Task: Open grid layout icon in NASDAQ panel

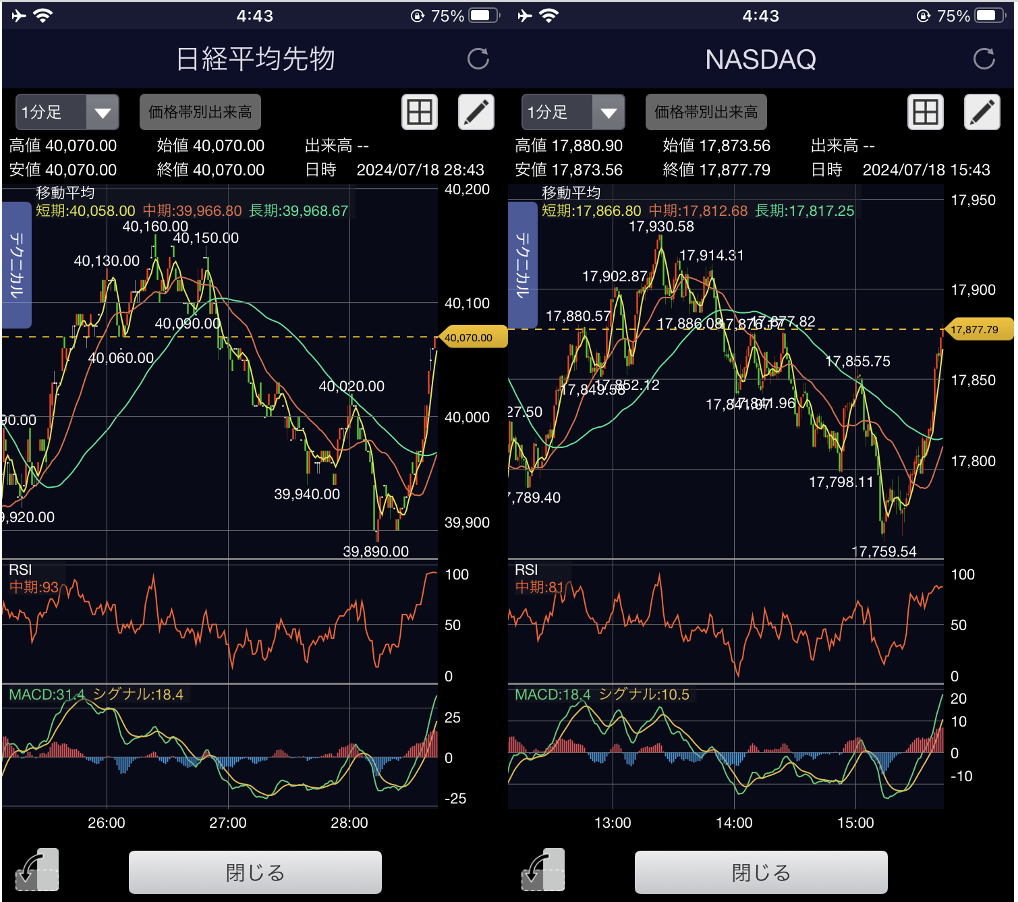Action: pyautogui.click(x=925, y=112)
